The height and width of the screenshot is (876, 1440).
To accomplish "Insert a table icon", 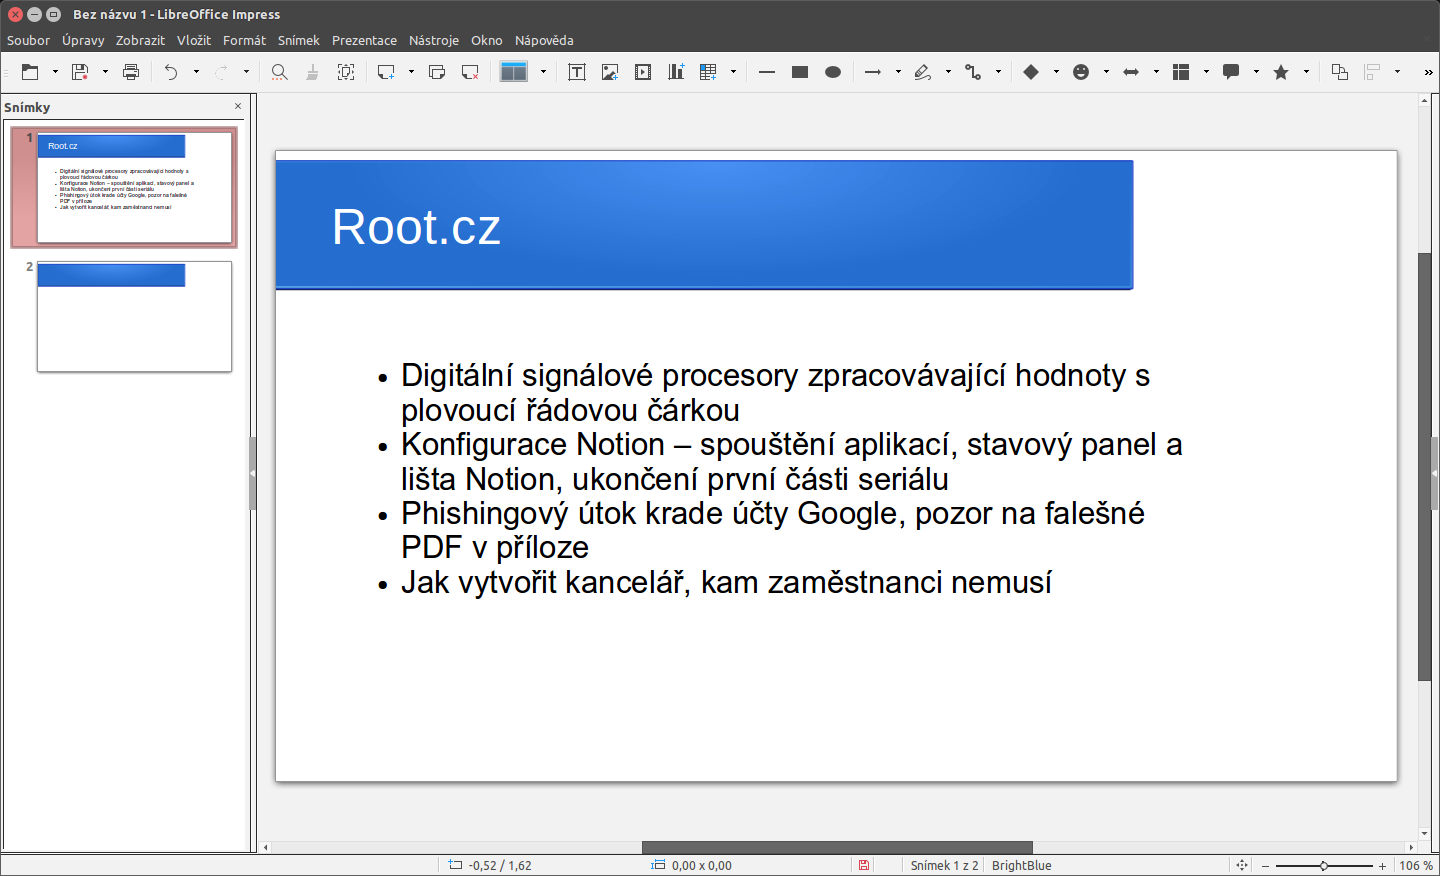I will [709, 72].
